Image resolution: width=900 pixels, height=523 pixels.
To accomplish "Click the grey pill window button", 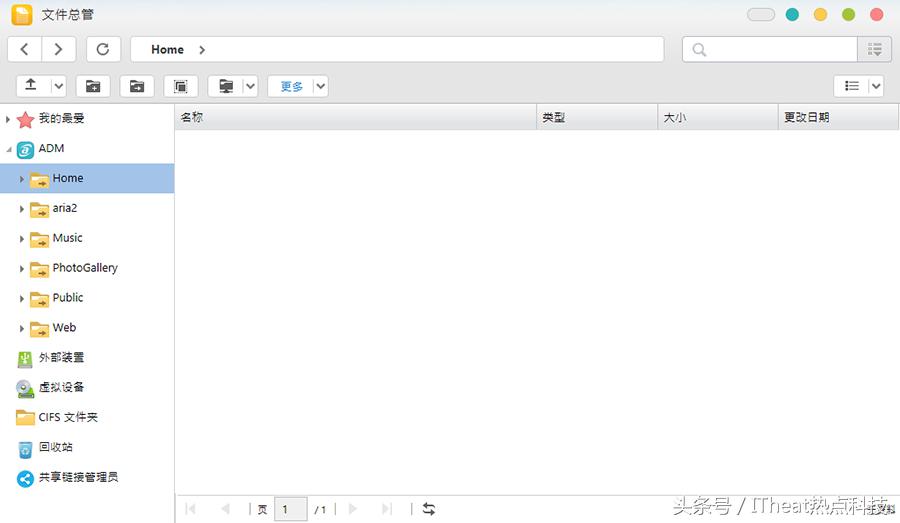I will coord(761,14).
